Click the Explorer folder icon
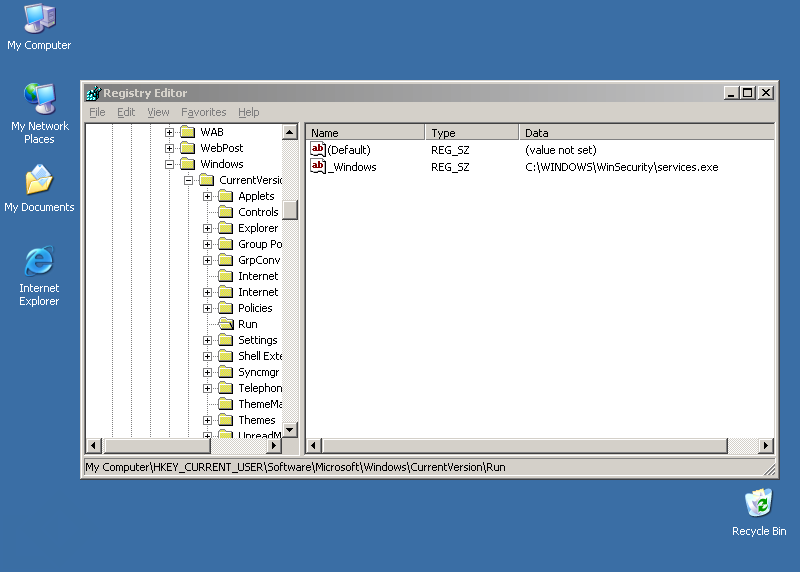The width and height of the screenshot is (800, 572). click(226, 228)
